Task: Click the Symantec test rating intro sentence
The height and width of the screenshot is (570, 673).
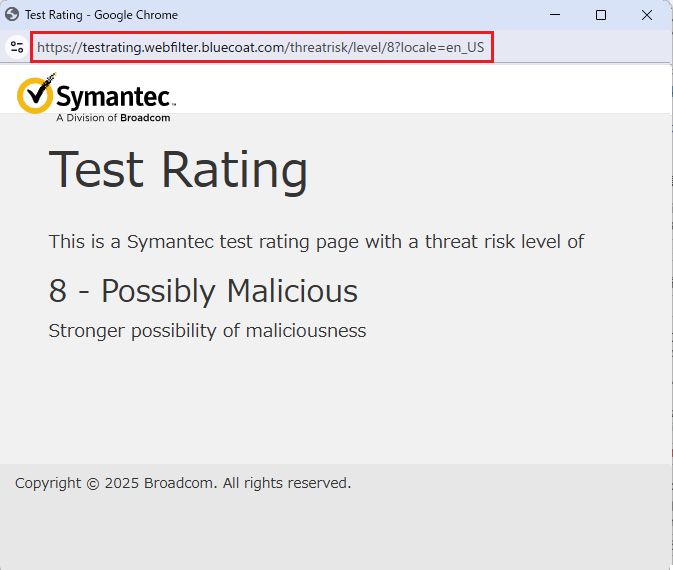Action: (x=316, y=241)
